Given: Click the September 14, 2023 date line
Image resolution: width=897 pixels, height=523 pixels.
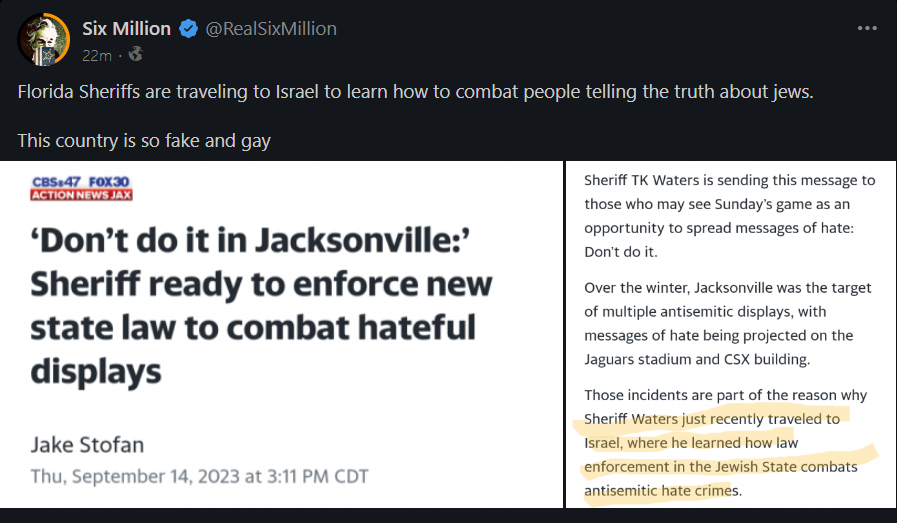Looking at the screenshot, I should pyautogui.click(x=199, y=475).
